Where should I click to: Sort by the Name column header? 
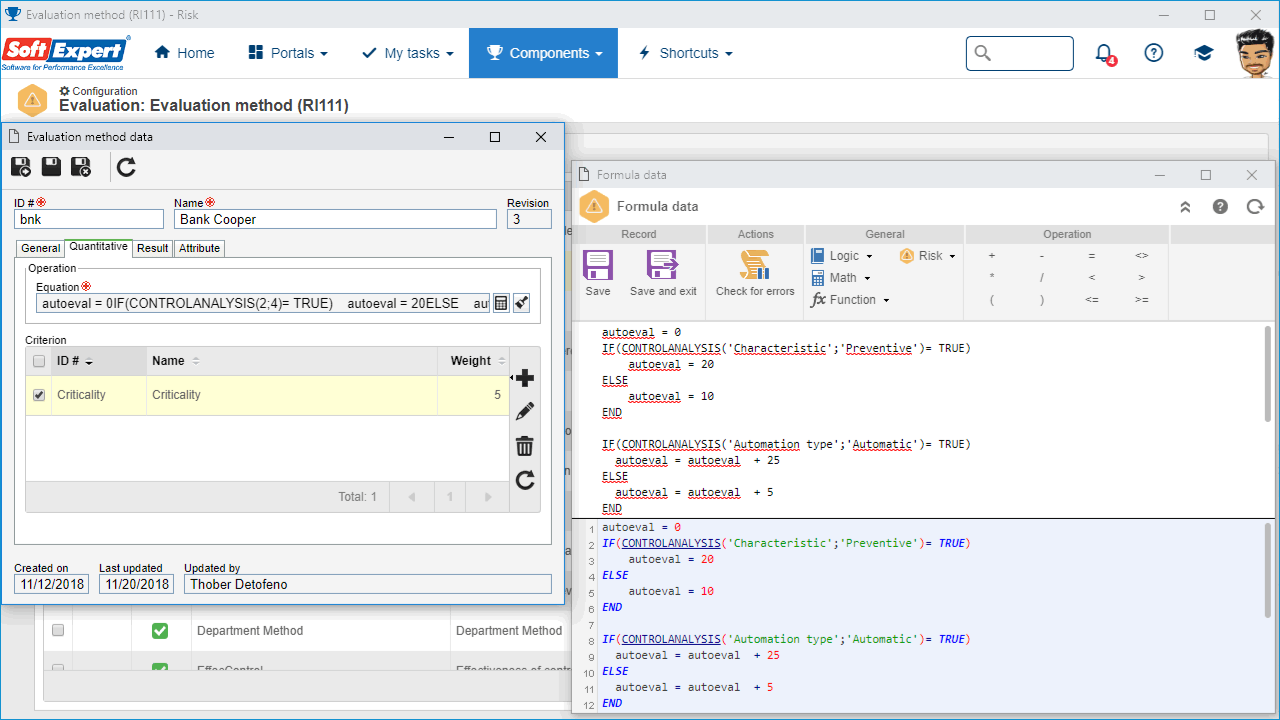[292, 361]
